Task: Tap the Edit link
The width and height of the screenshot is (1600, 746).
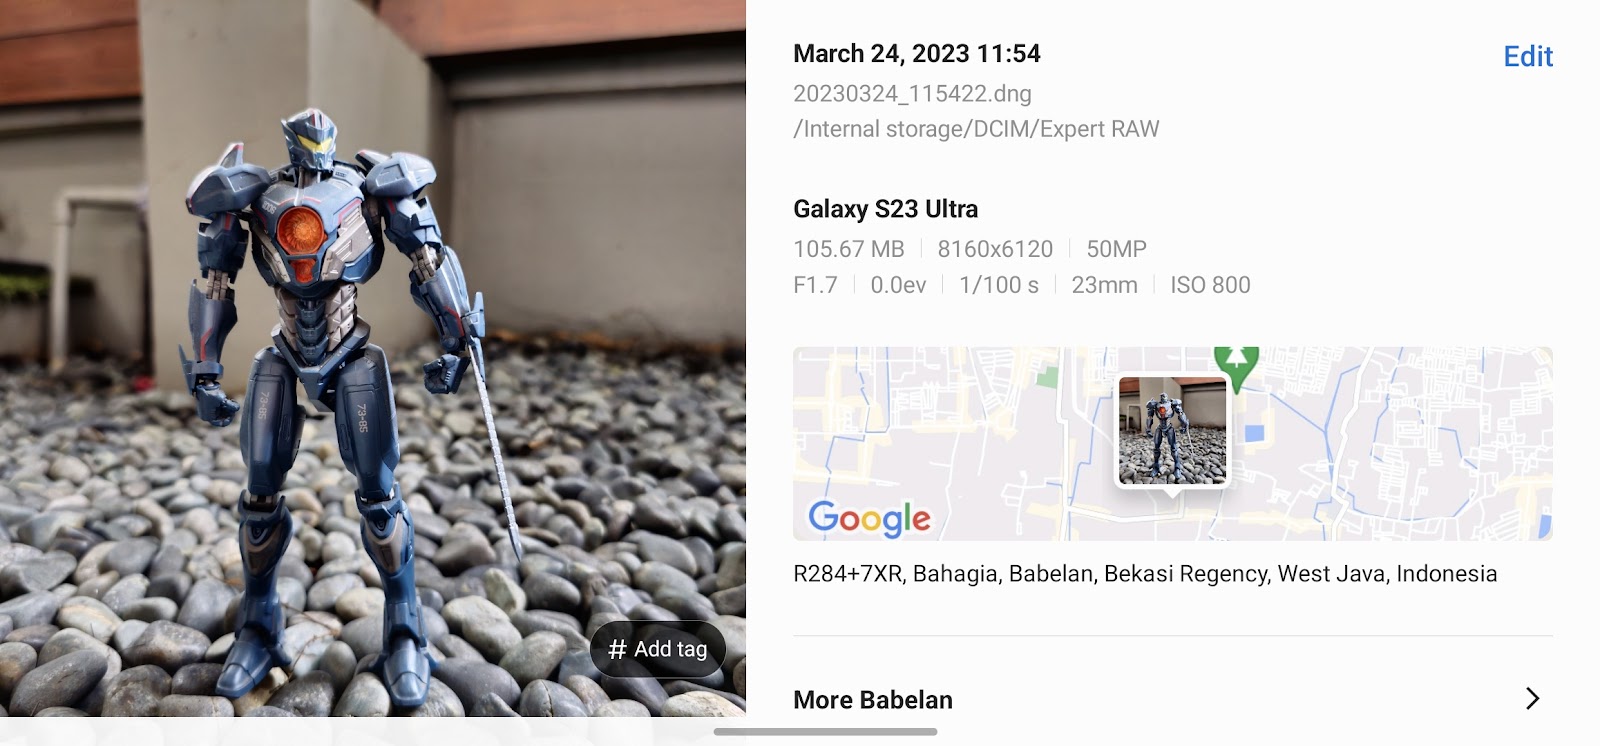Action: pos(1528,56)
